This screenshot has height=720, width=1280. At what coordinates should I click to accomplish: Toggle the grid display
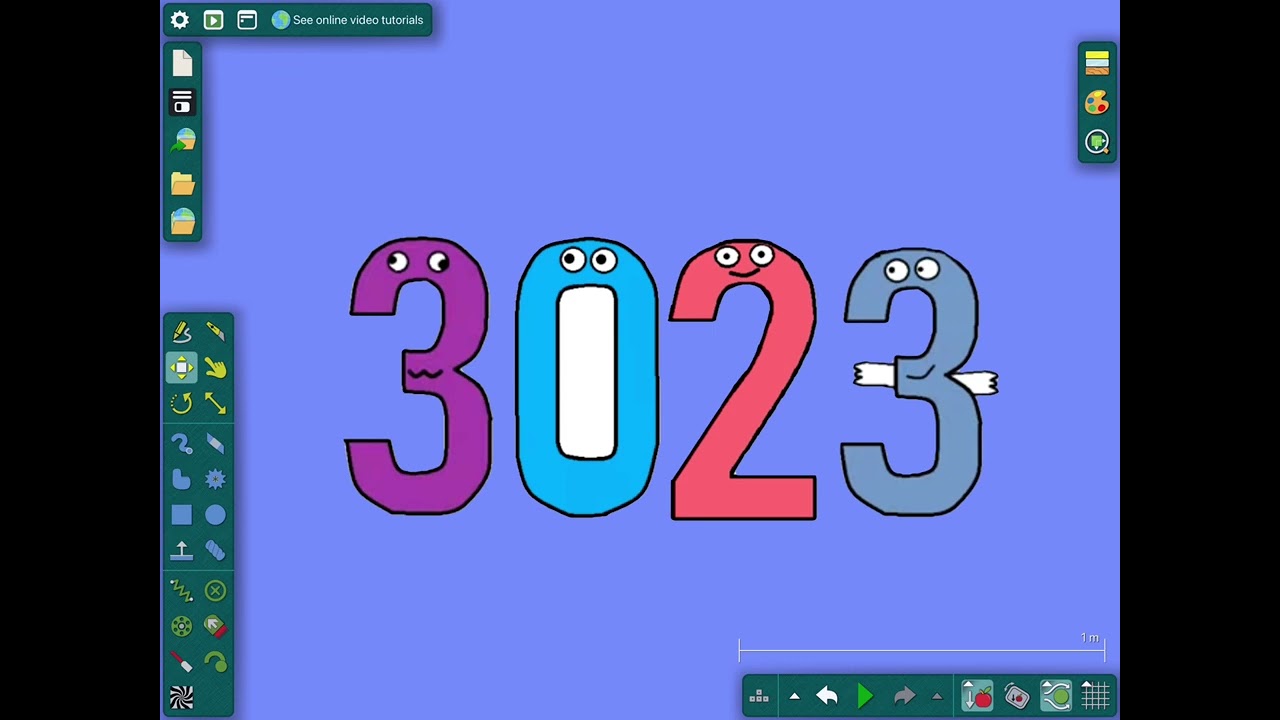[1095, 696]
